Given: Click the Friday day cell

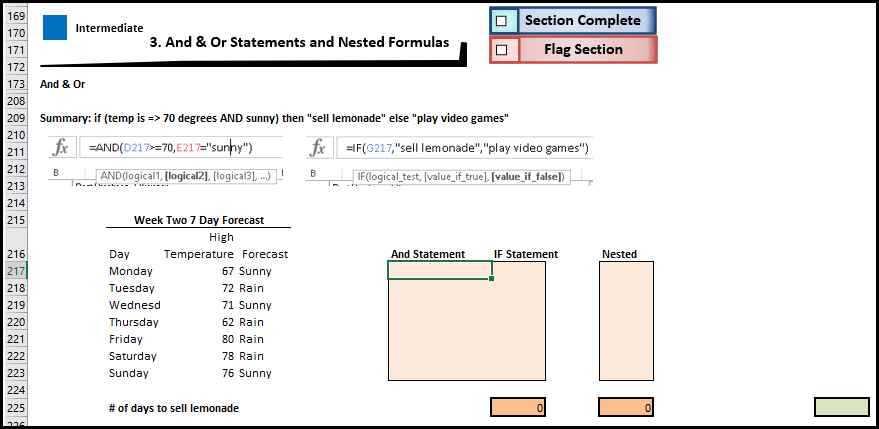Looking at the screenshot, I should pos(125,339).
